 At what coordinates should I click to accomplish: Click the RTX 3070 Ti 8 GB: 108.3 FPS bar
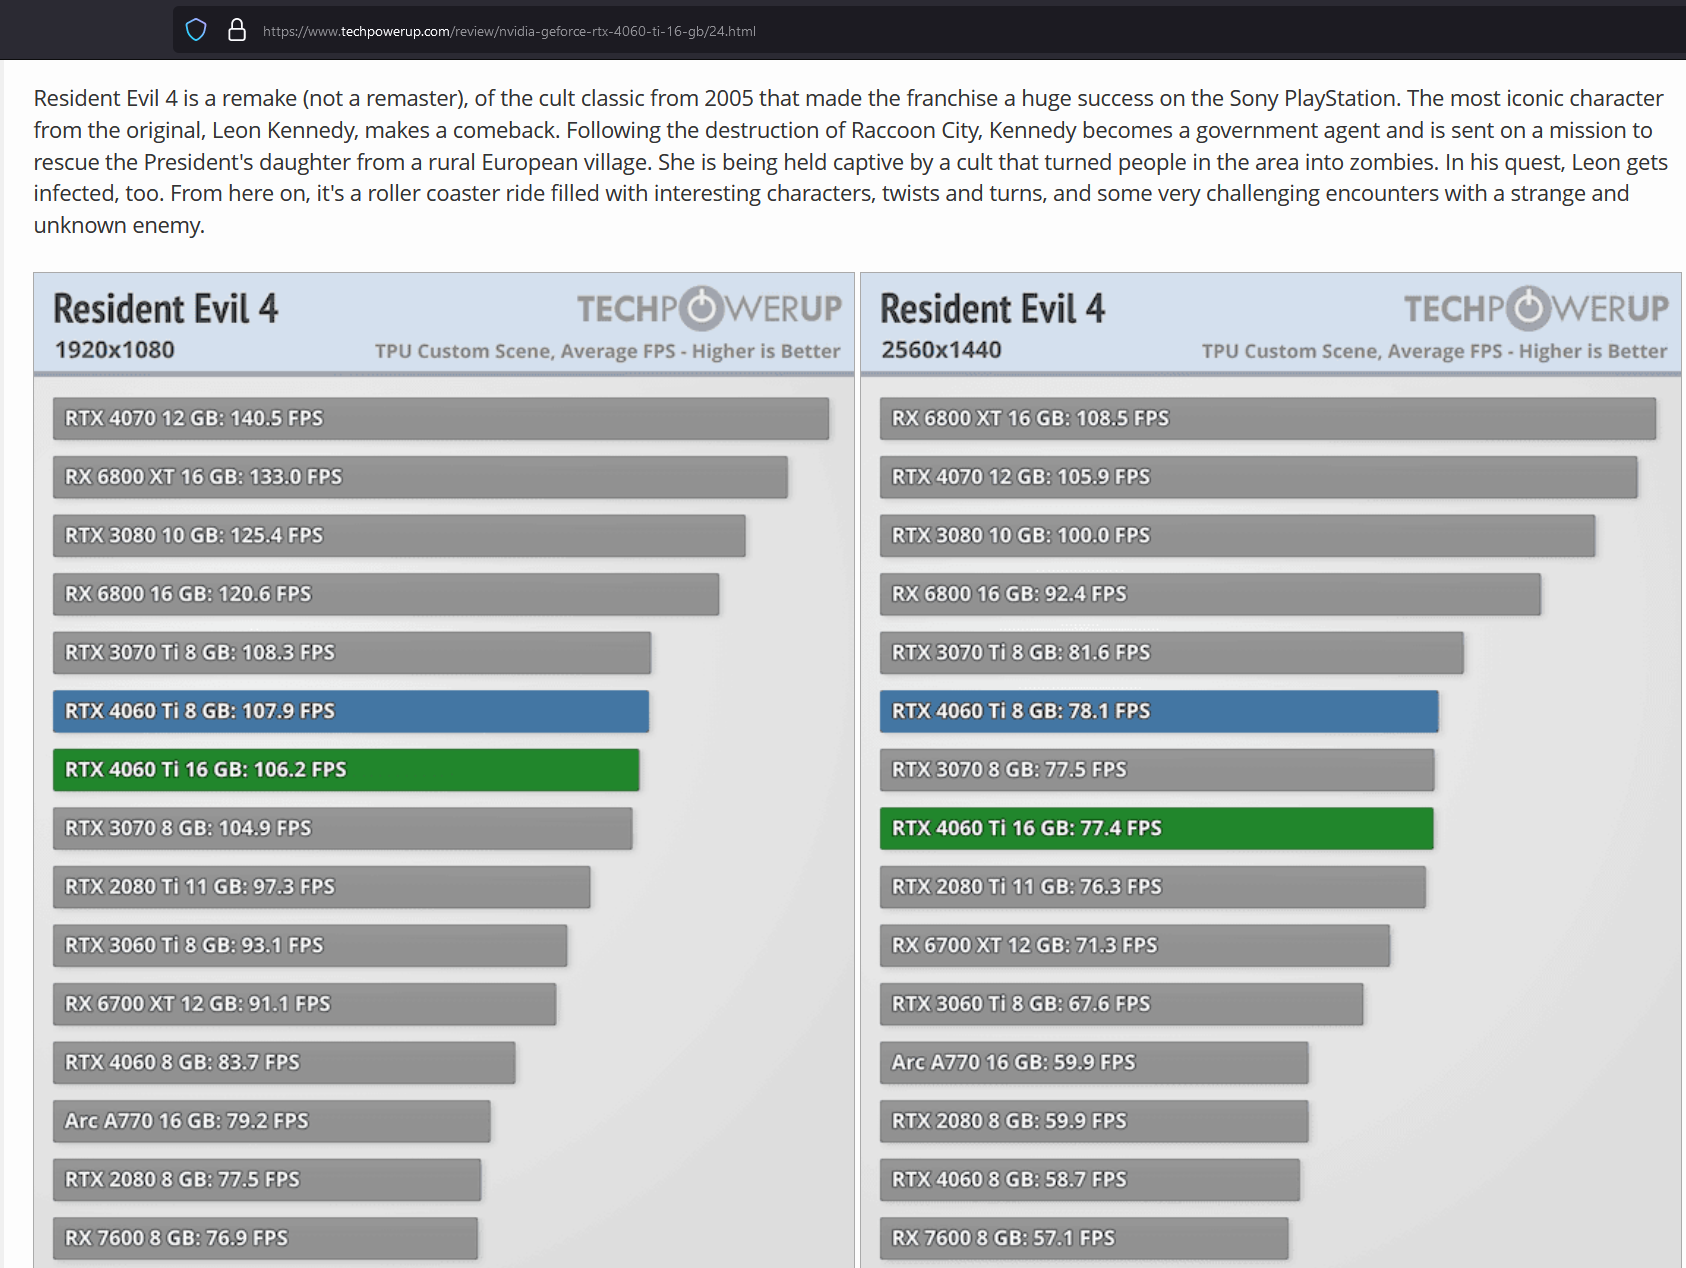tap(352, 652)
